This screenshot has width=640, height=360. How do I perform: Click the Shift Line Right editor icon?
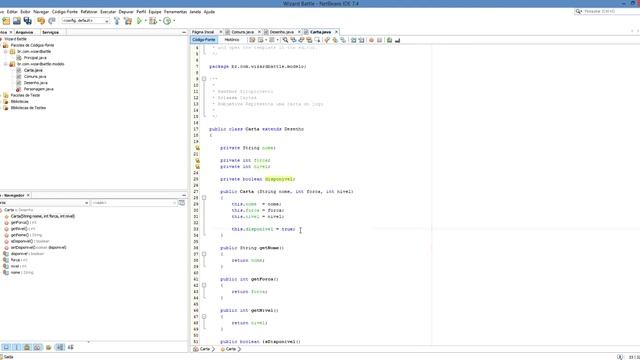[362, 40]
